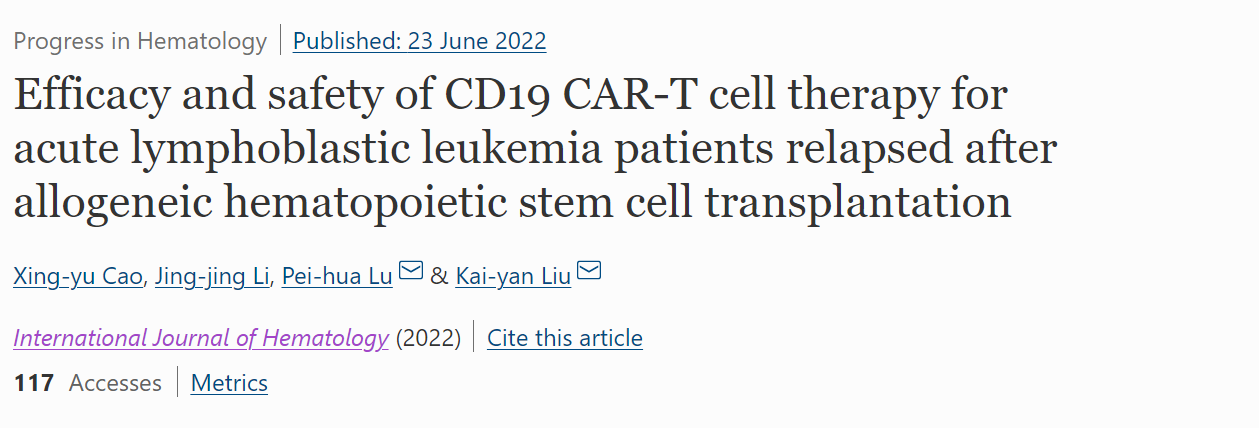
Task: Select the Jing-jing Li author link
Action: tap(211, 277)
